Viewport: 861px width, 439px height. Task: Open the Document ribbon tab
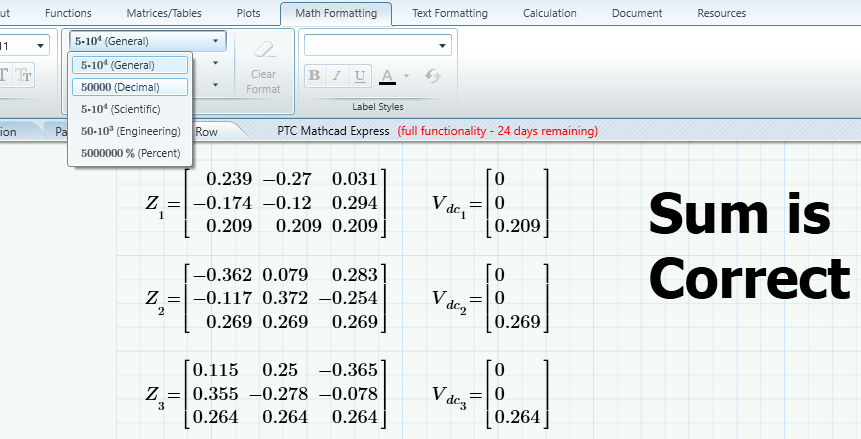pos(637,13)
